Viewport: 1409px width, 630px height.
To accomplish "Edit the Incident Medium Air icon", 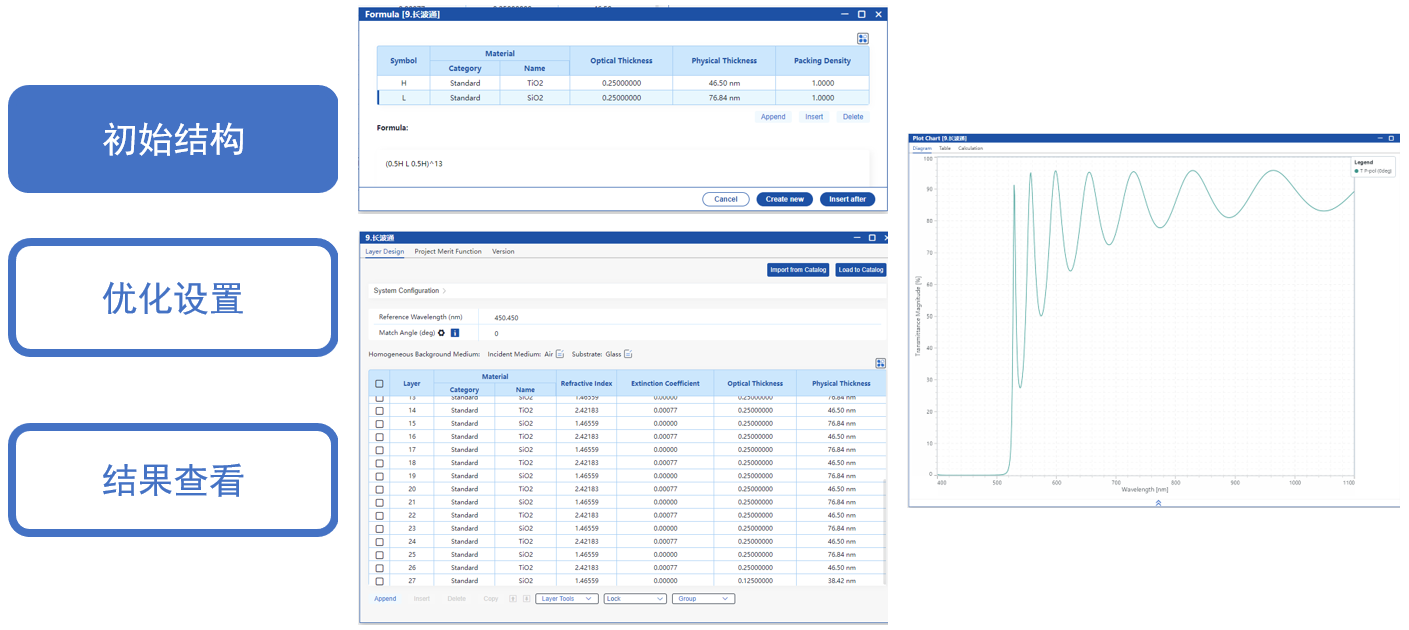I will coord(560,354).
